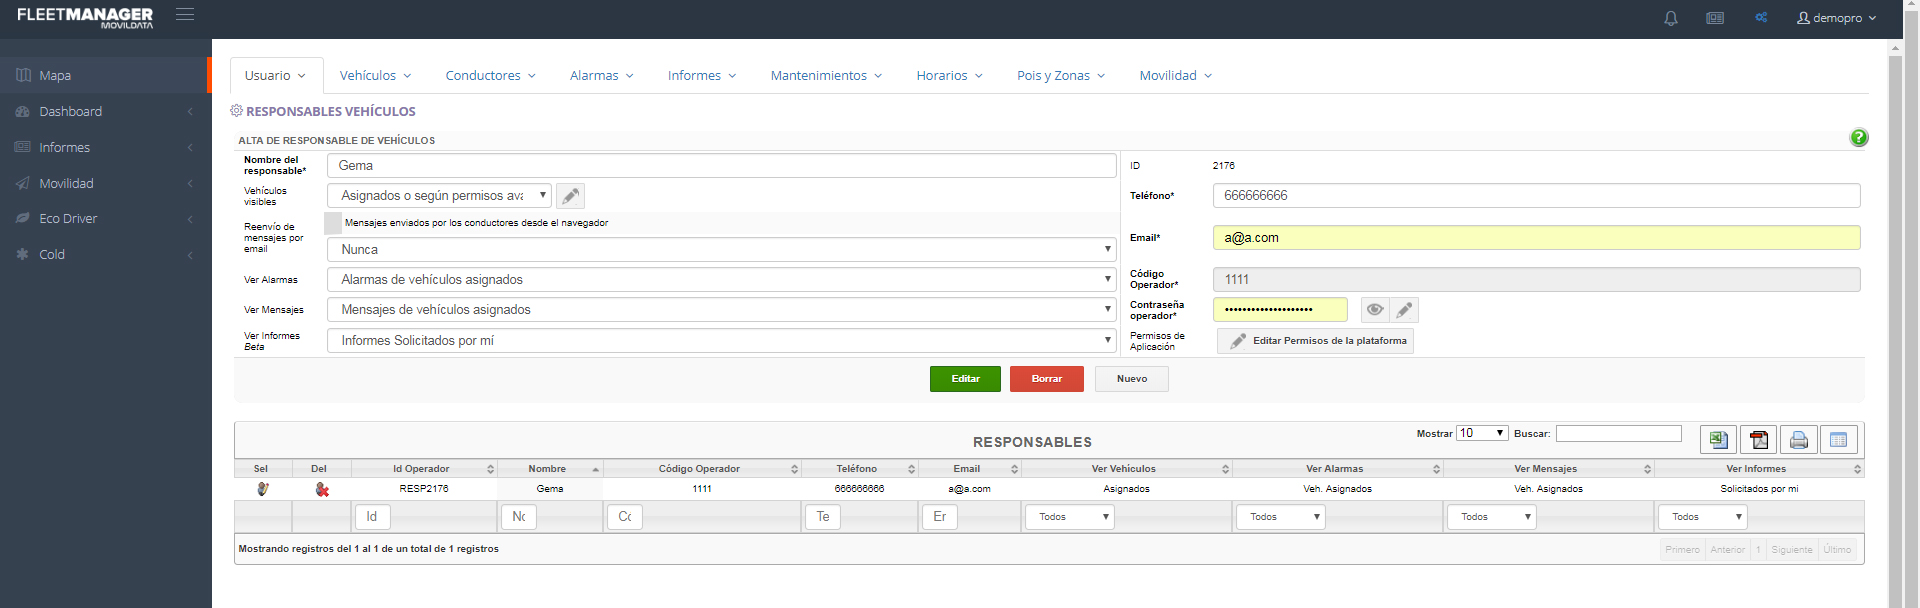
Task: Check the mensajes enviados por conductores checkbox
Action: [333, 223]
